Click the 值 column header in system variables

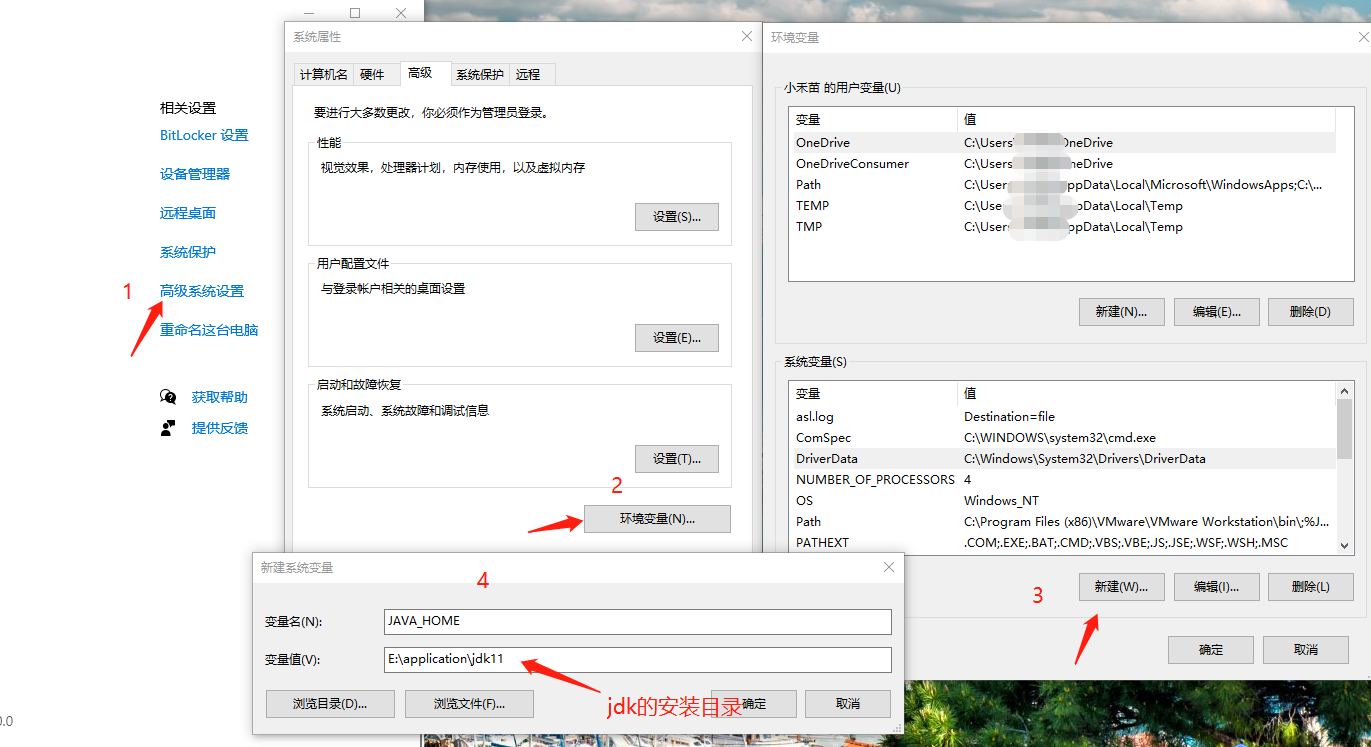(1147, 393)
